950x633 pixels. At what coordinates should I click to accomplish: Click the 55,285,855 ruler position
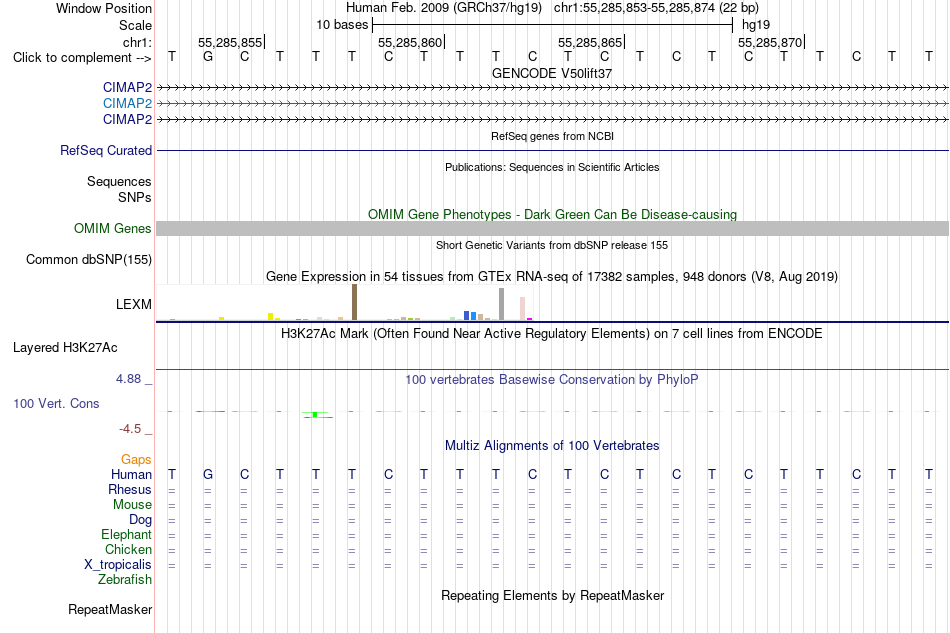point(230,42)
